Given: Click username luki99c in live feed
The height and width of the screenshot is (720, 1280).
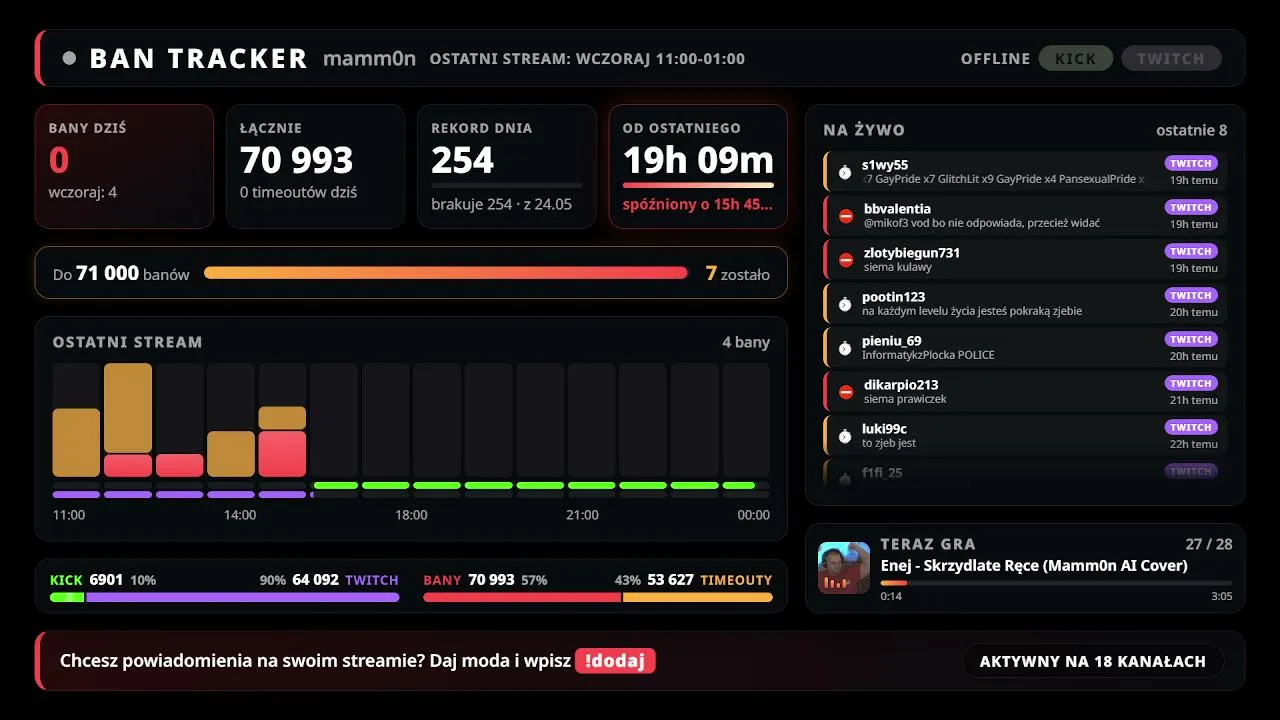Looking at the screenshot, I should coord(884,429).
